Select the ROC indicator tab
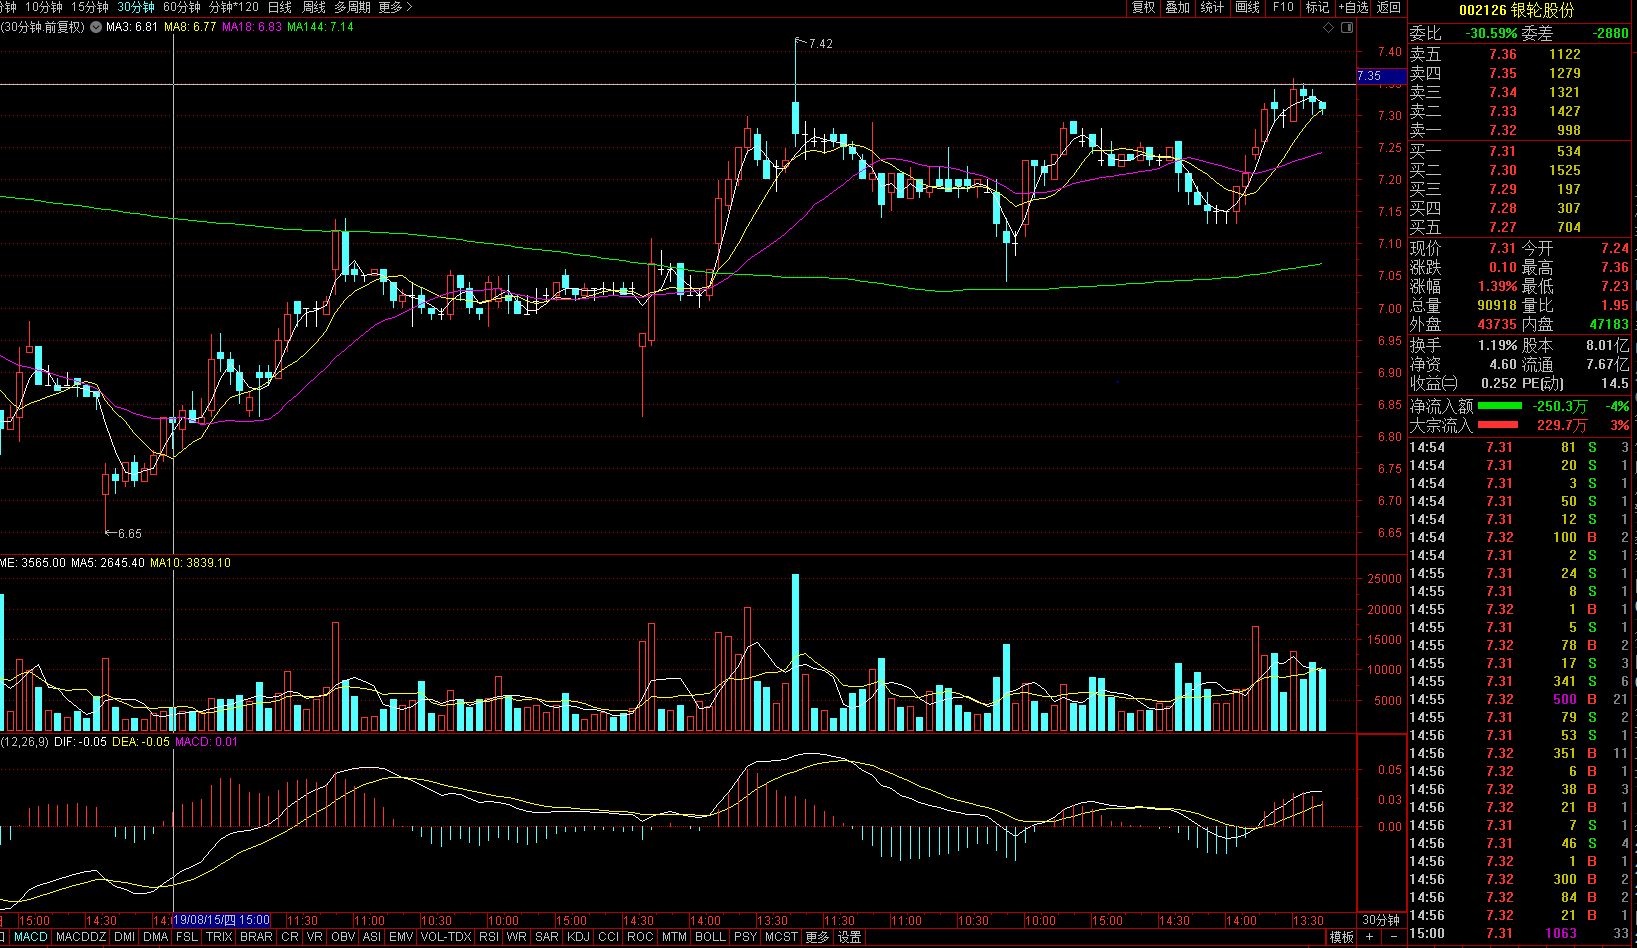Viewport: 1637px width, 948px height. pos(640,937)
